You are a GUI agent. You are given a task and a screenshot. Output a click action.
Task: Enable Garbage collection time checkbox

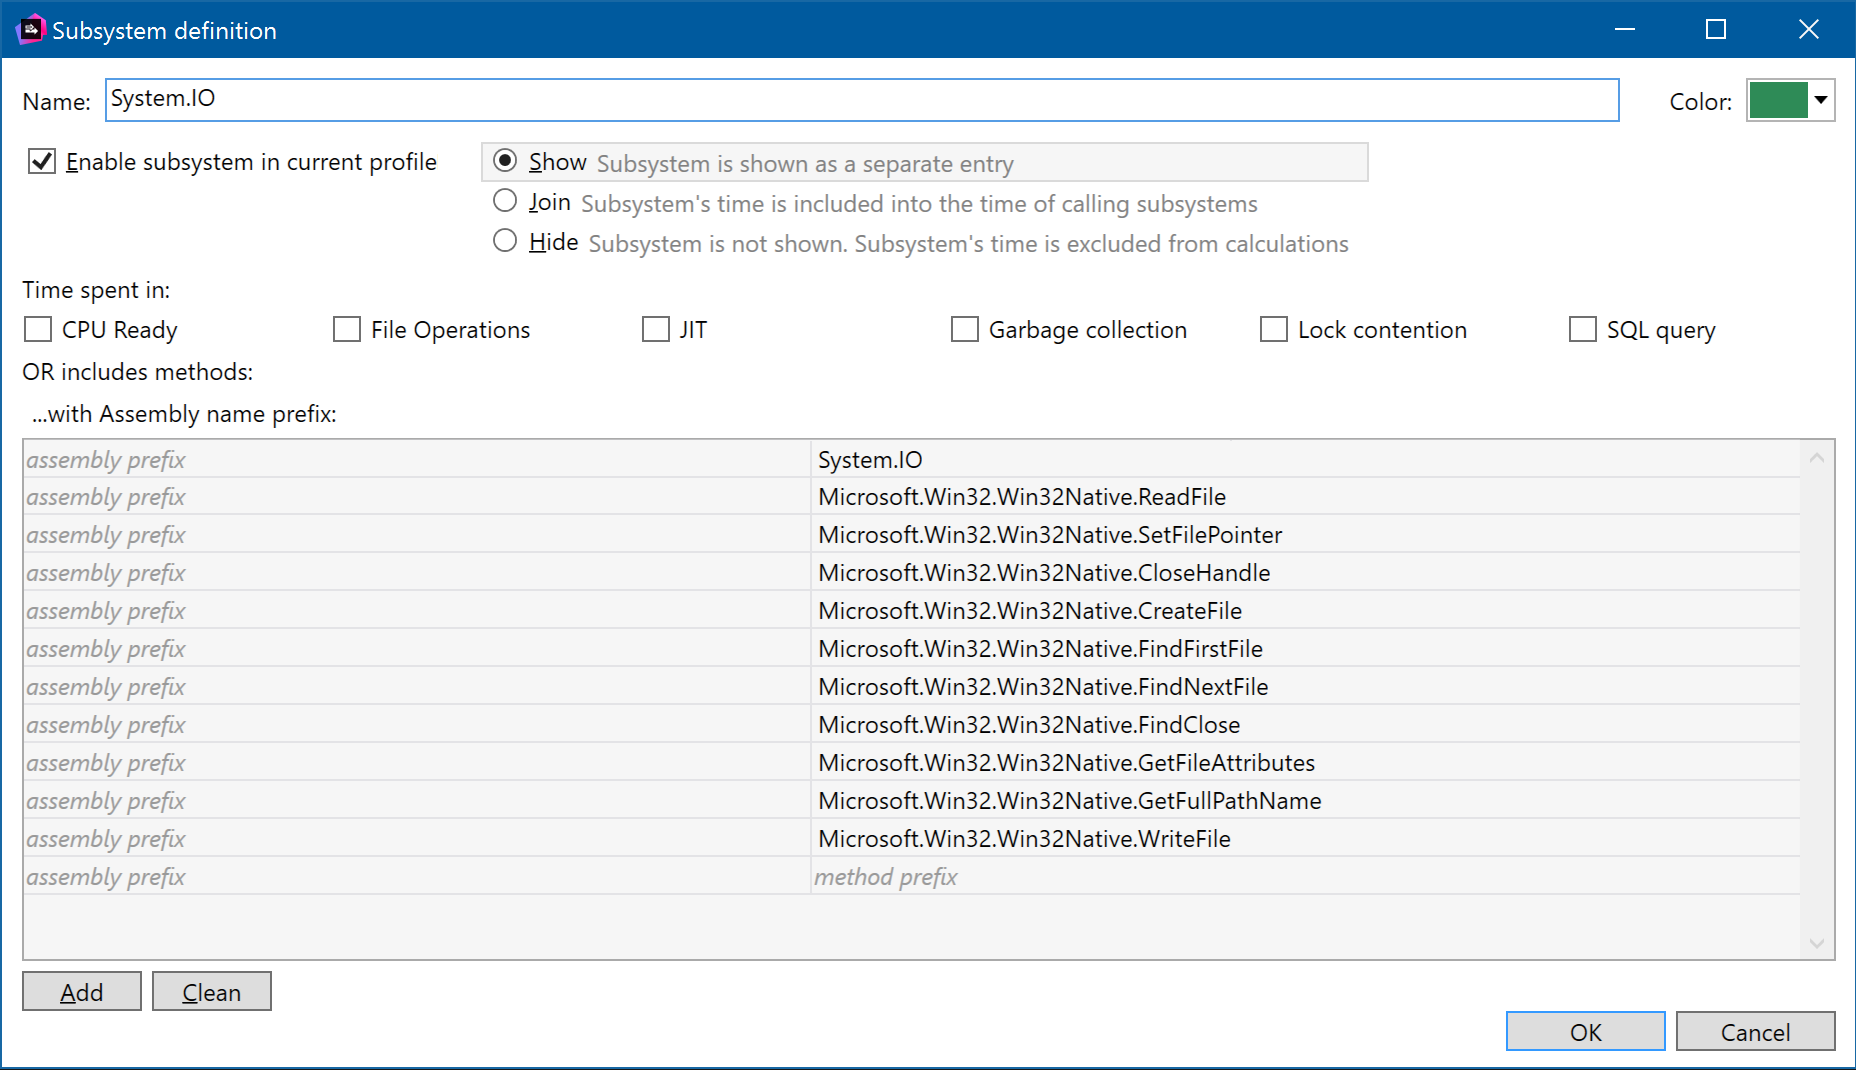965,329
